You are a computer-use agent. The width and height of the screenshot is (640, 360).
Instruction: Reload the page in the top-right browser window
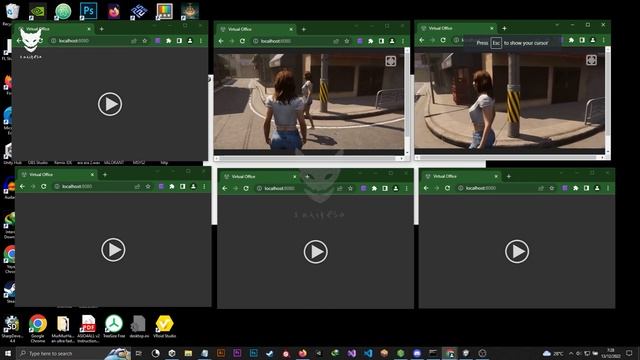pos(443,40)
